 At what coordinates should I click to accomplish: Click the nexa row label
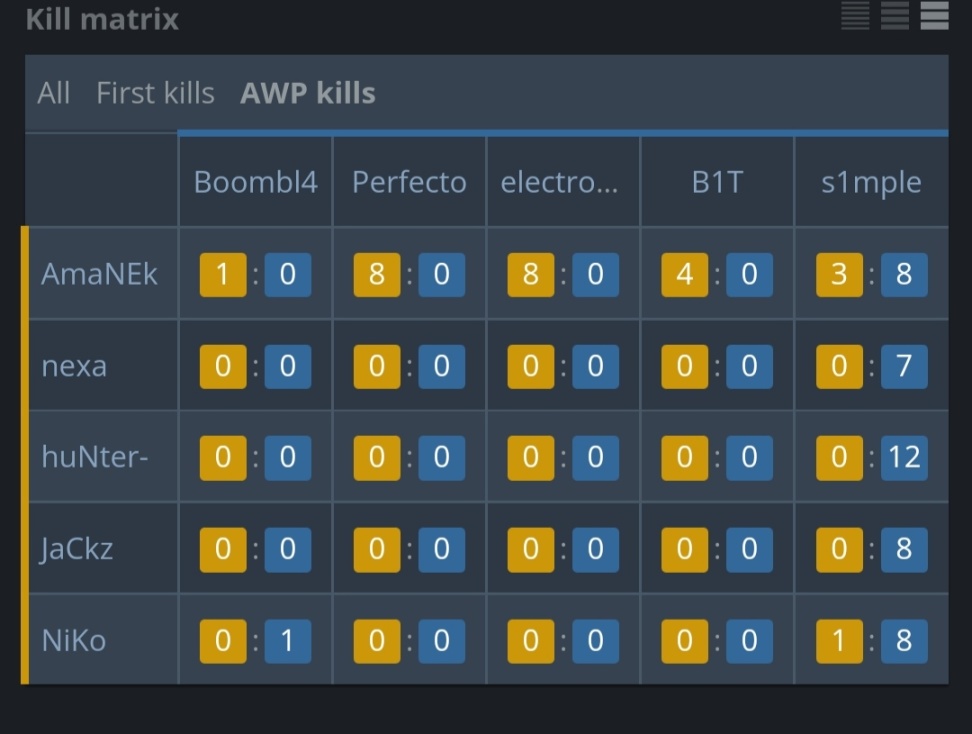pyautogui.click(x=74, y=366)
